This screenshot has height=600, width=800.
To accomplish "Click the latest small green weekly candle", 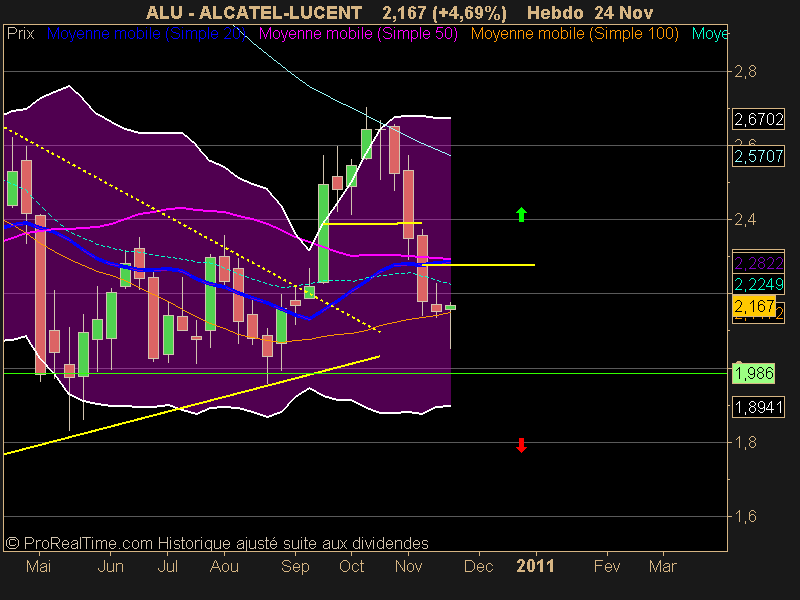I will tap(451, 307).
